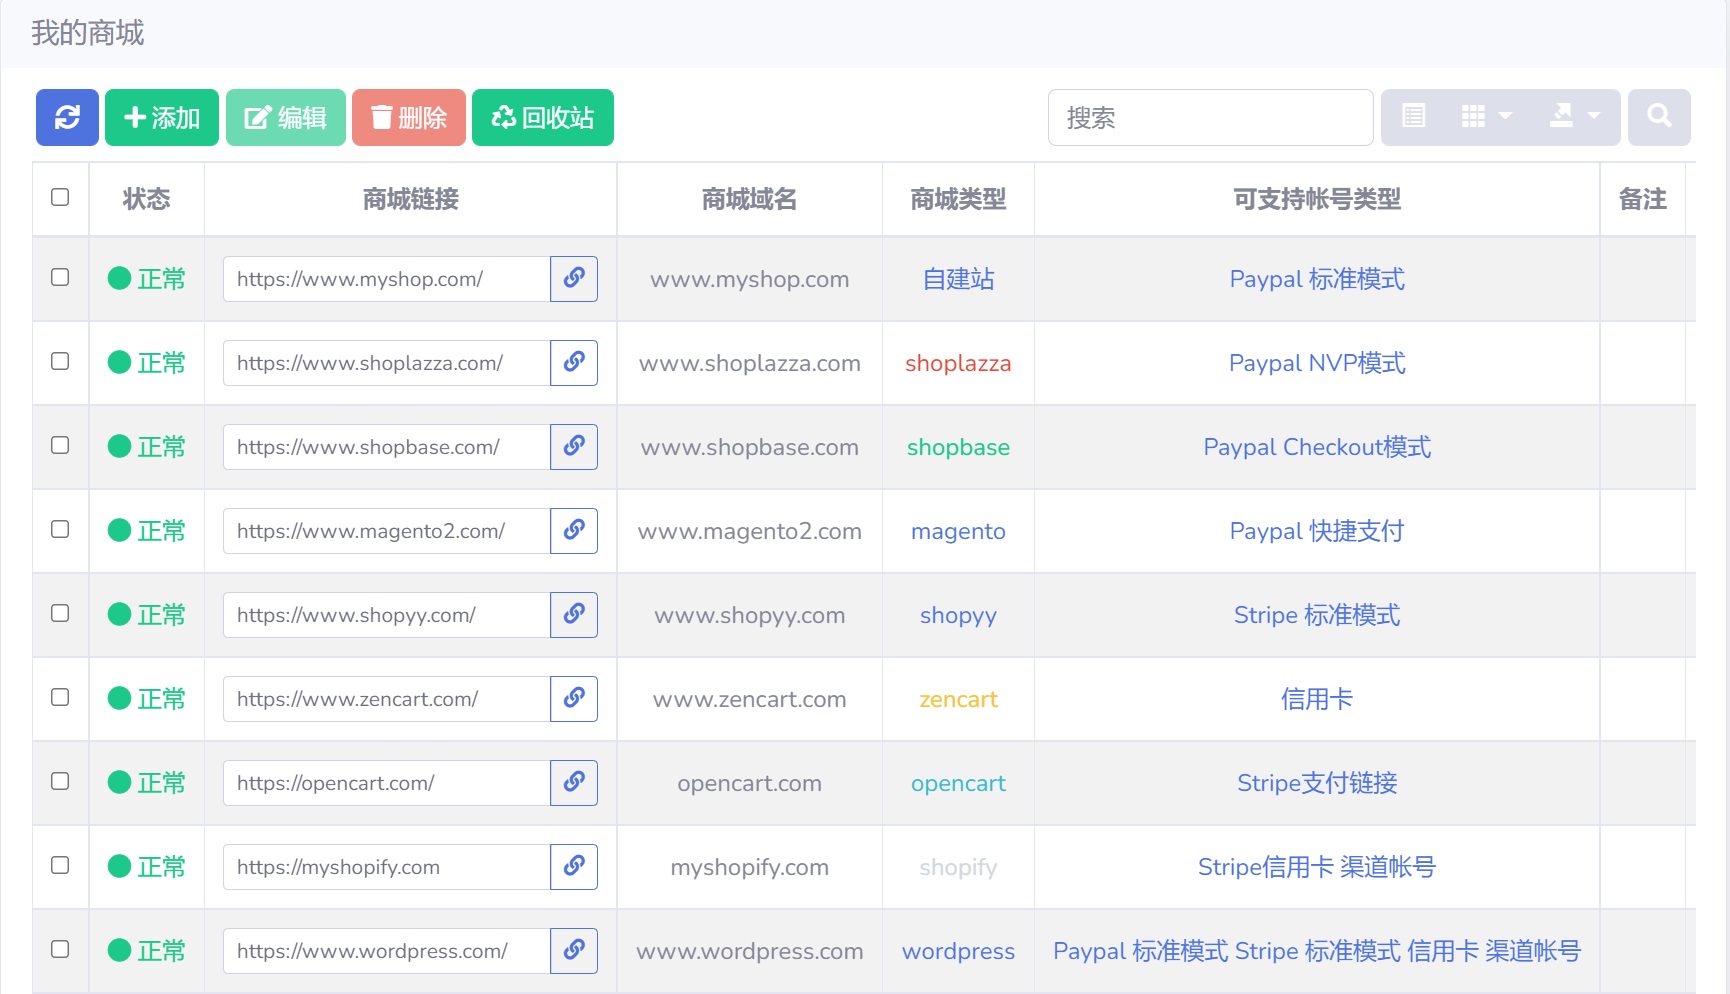The width and height of the screenshot is (1730, 994).
Task: Click the 编辑 edit button
Action: (286, 118)
